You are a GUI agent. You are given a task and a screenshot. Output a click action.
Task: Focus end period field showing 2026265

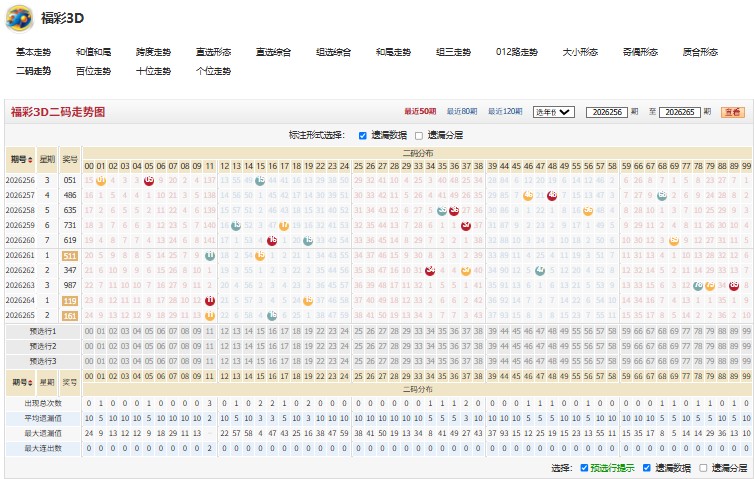[x=679, y=112]
